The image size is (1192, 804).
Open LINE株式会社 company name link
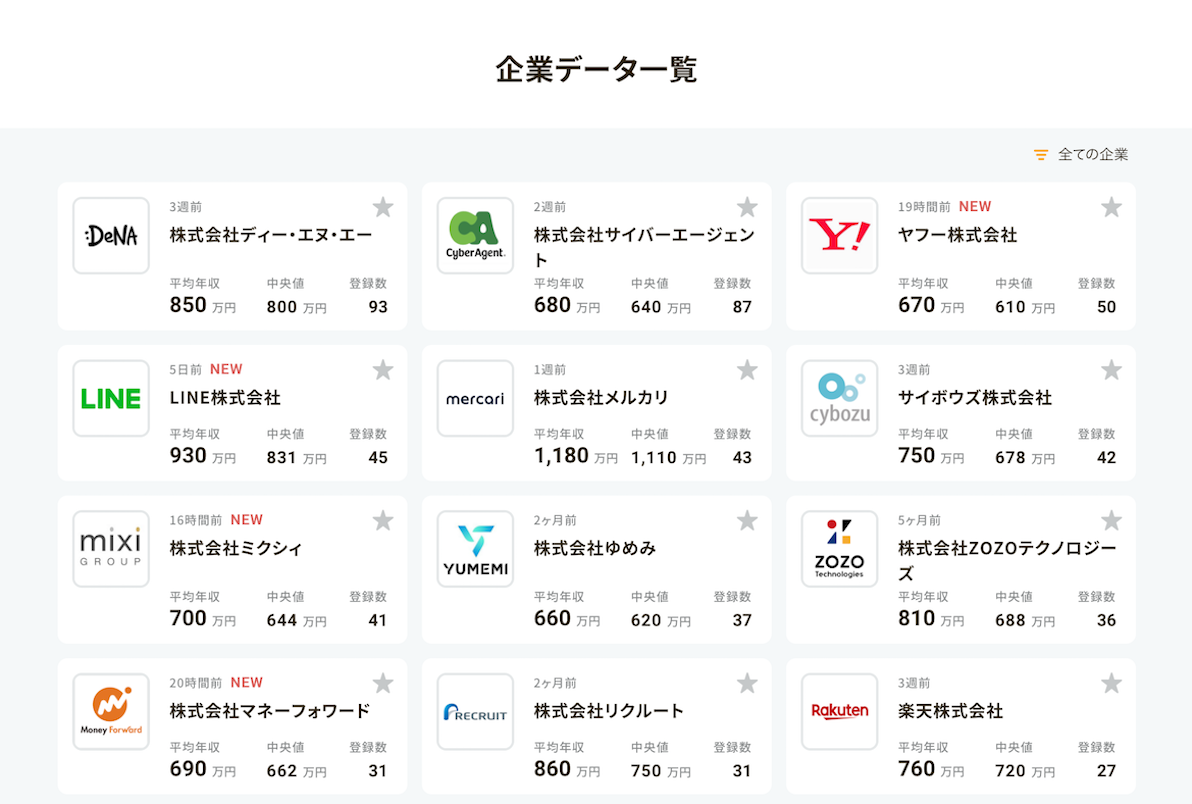225,398
